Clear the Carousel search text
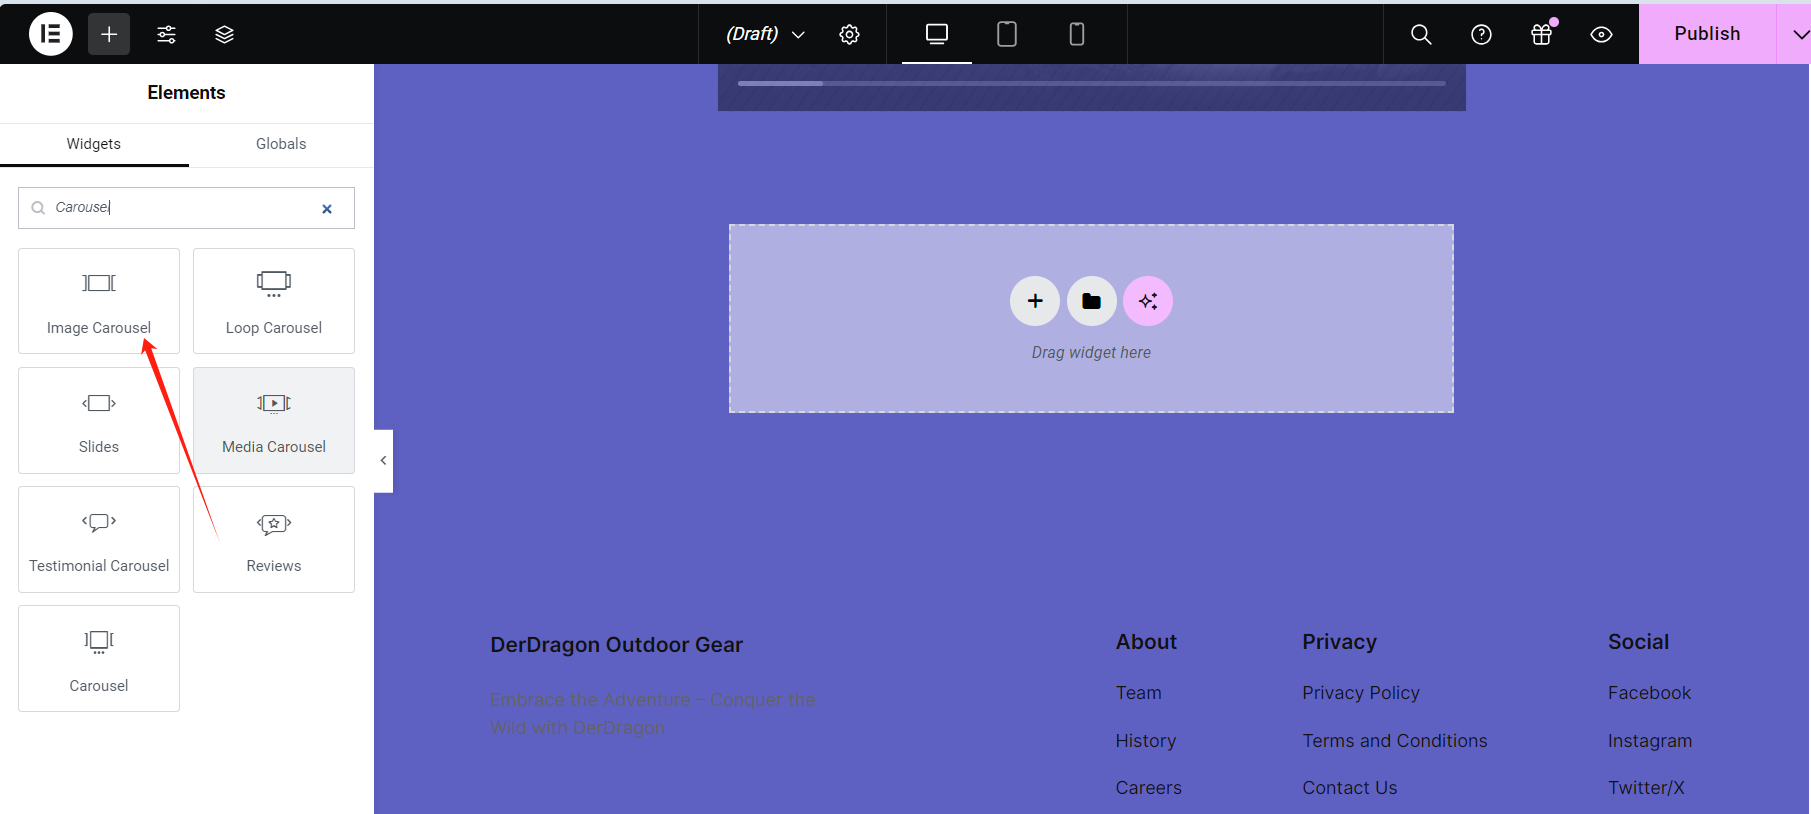1811x814 pixels. click(327, 209)
